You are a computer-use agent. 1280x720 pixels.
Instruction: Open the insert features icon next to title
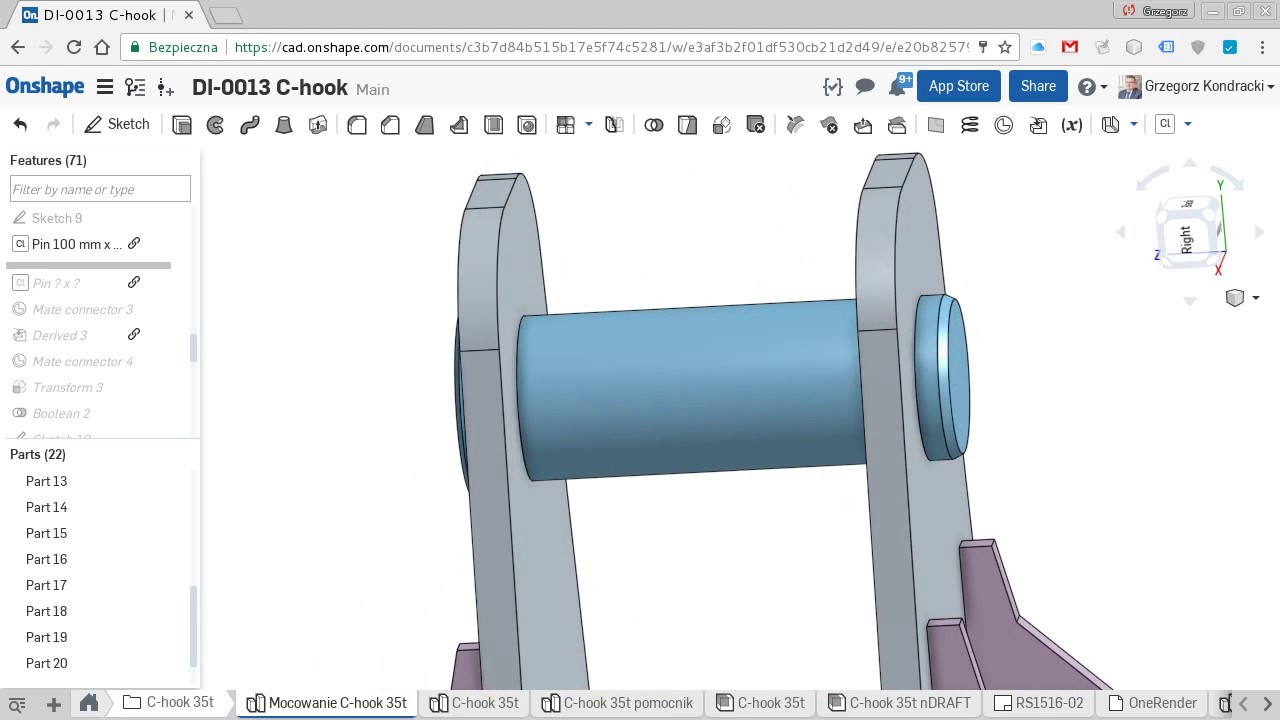click(165, 87)
